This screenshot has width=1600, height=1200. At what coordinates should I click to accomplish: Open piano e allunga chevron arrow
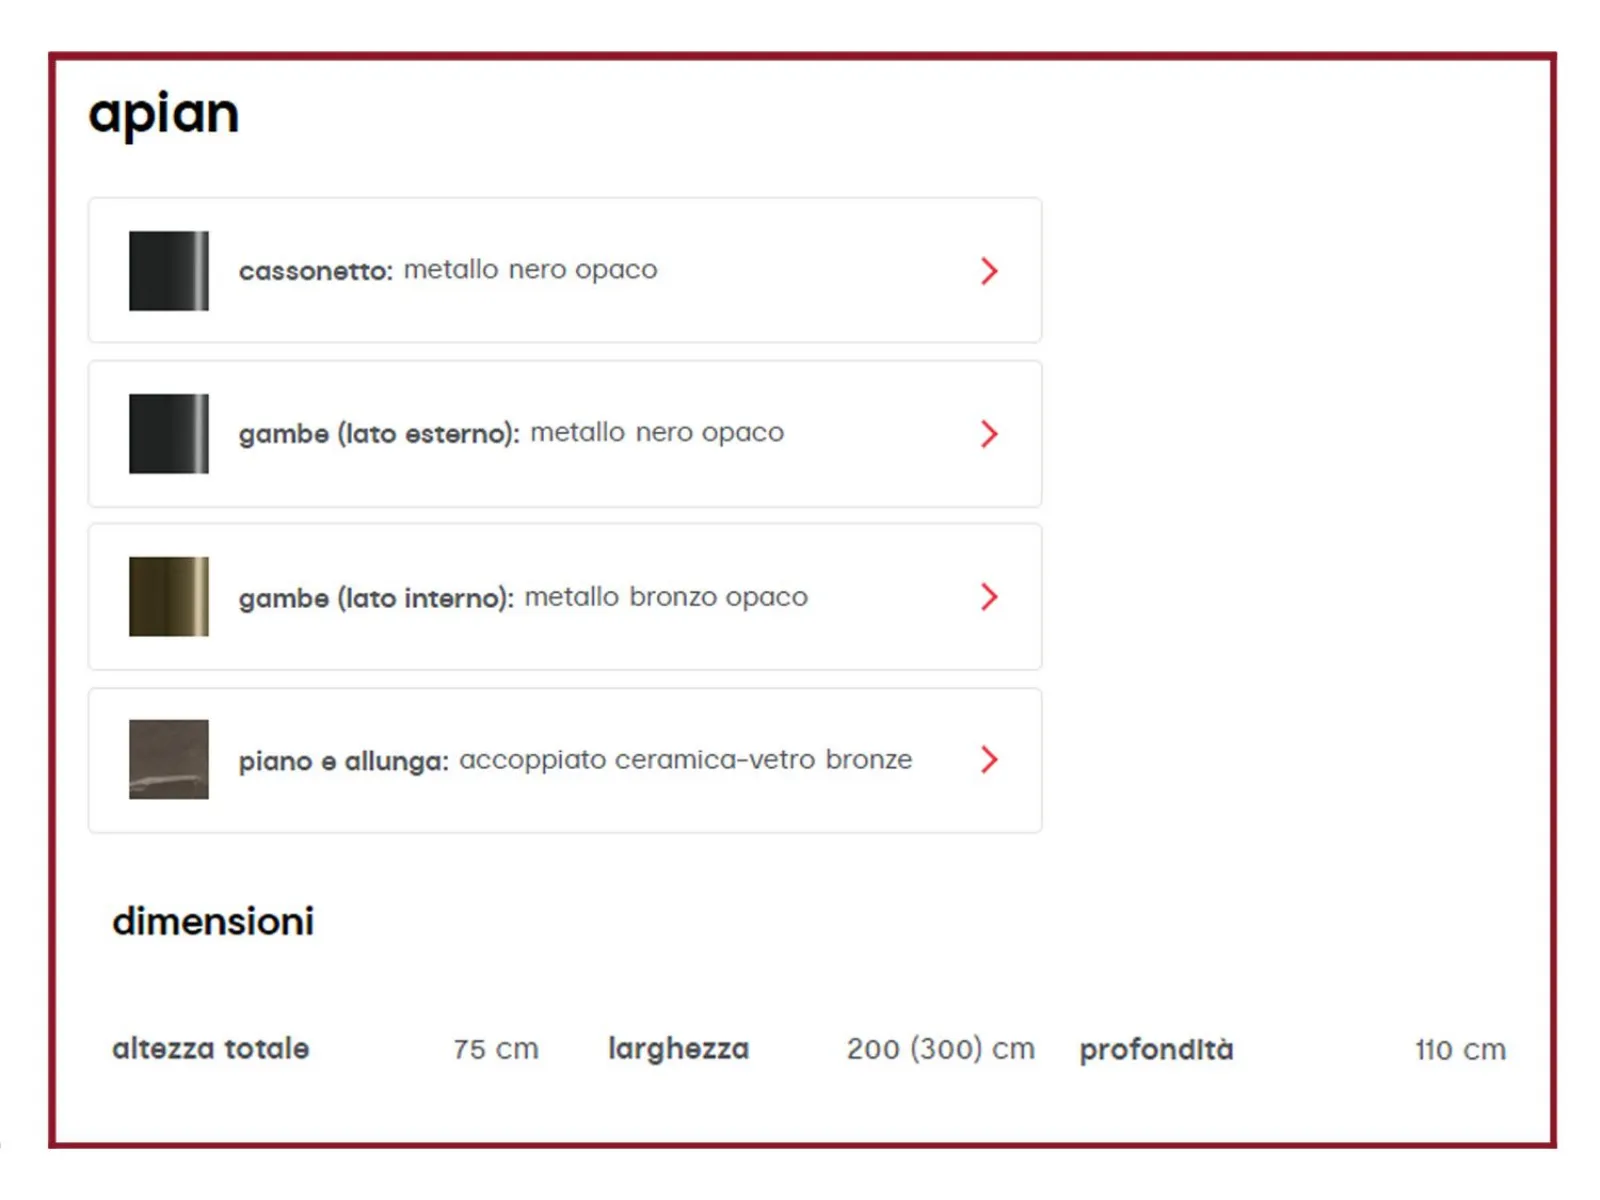coord(989,760)
